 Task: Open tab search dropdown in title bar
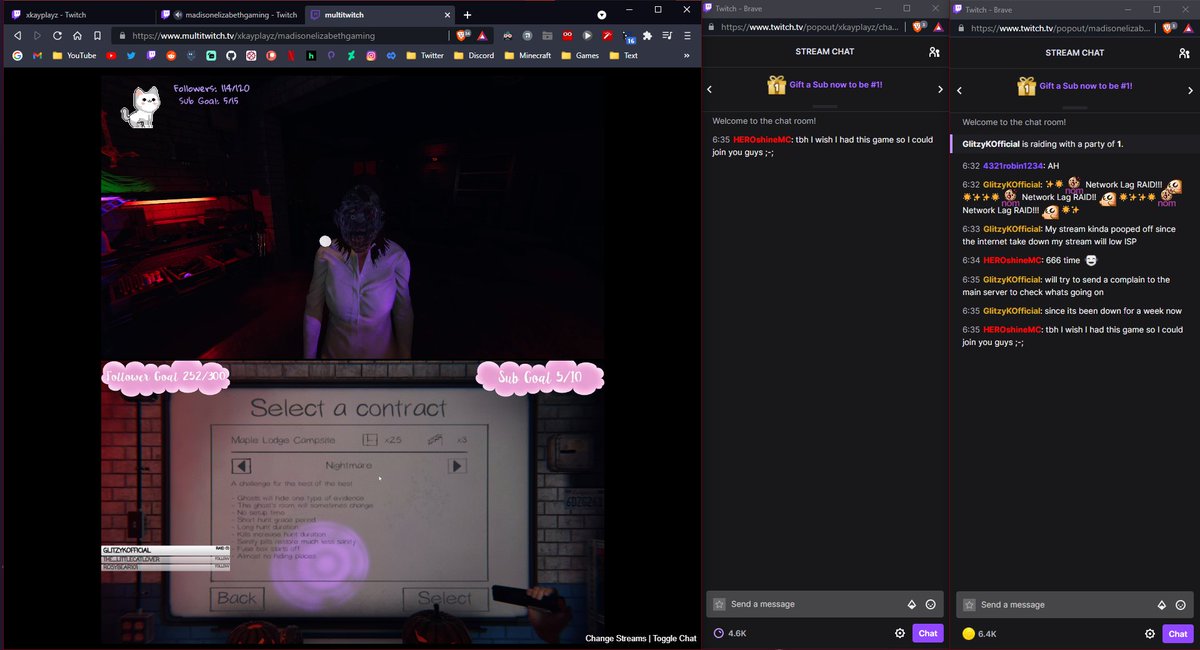point(601,15)
